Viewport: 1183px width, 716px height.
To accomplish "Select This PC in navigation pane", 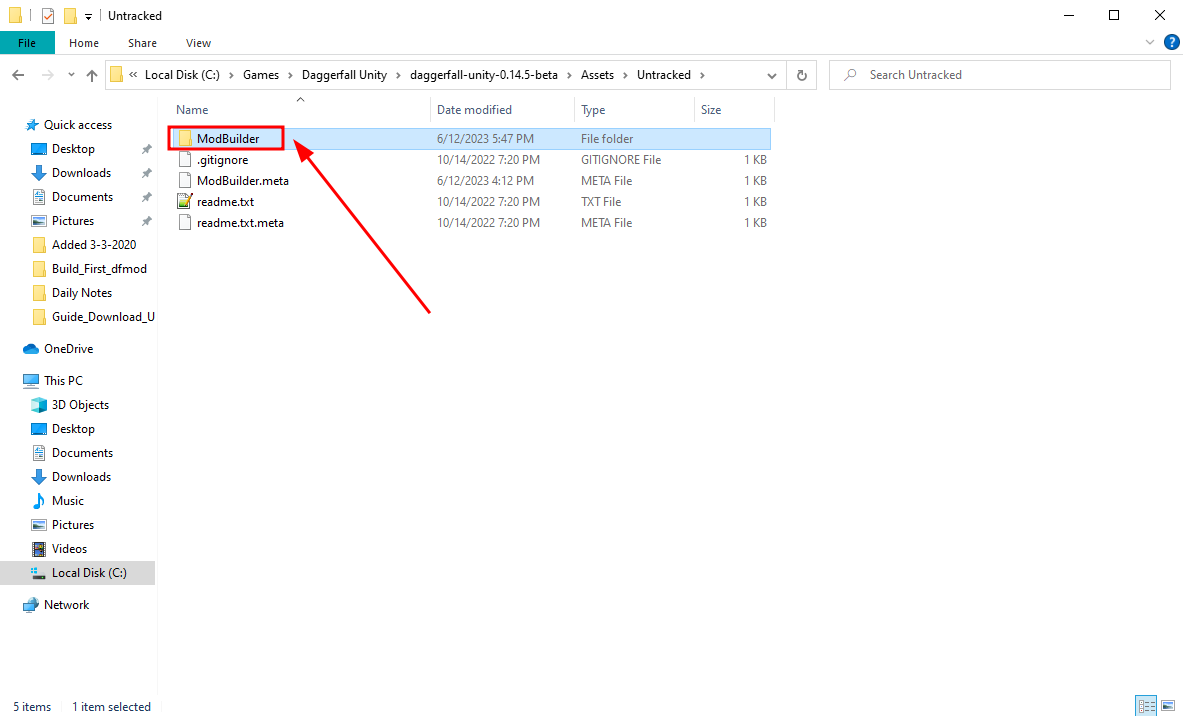I will (x=63, y=381).
